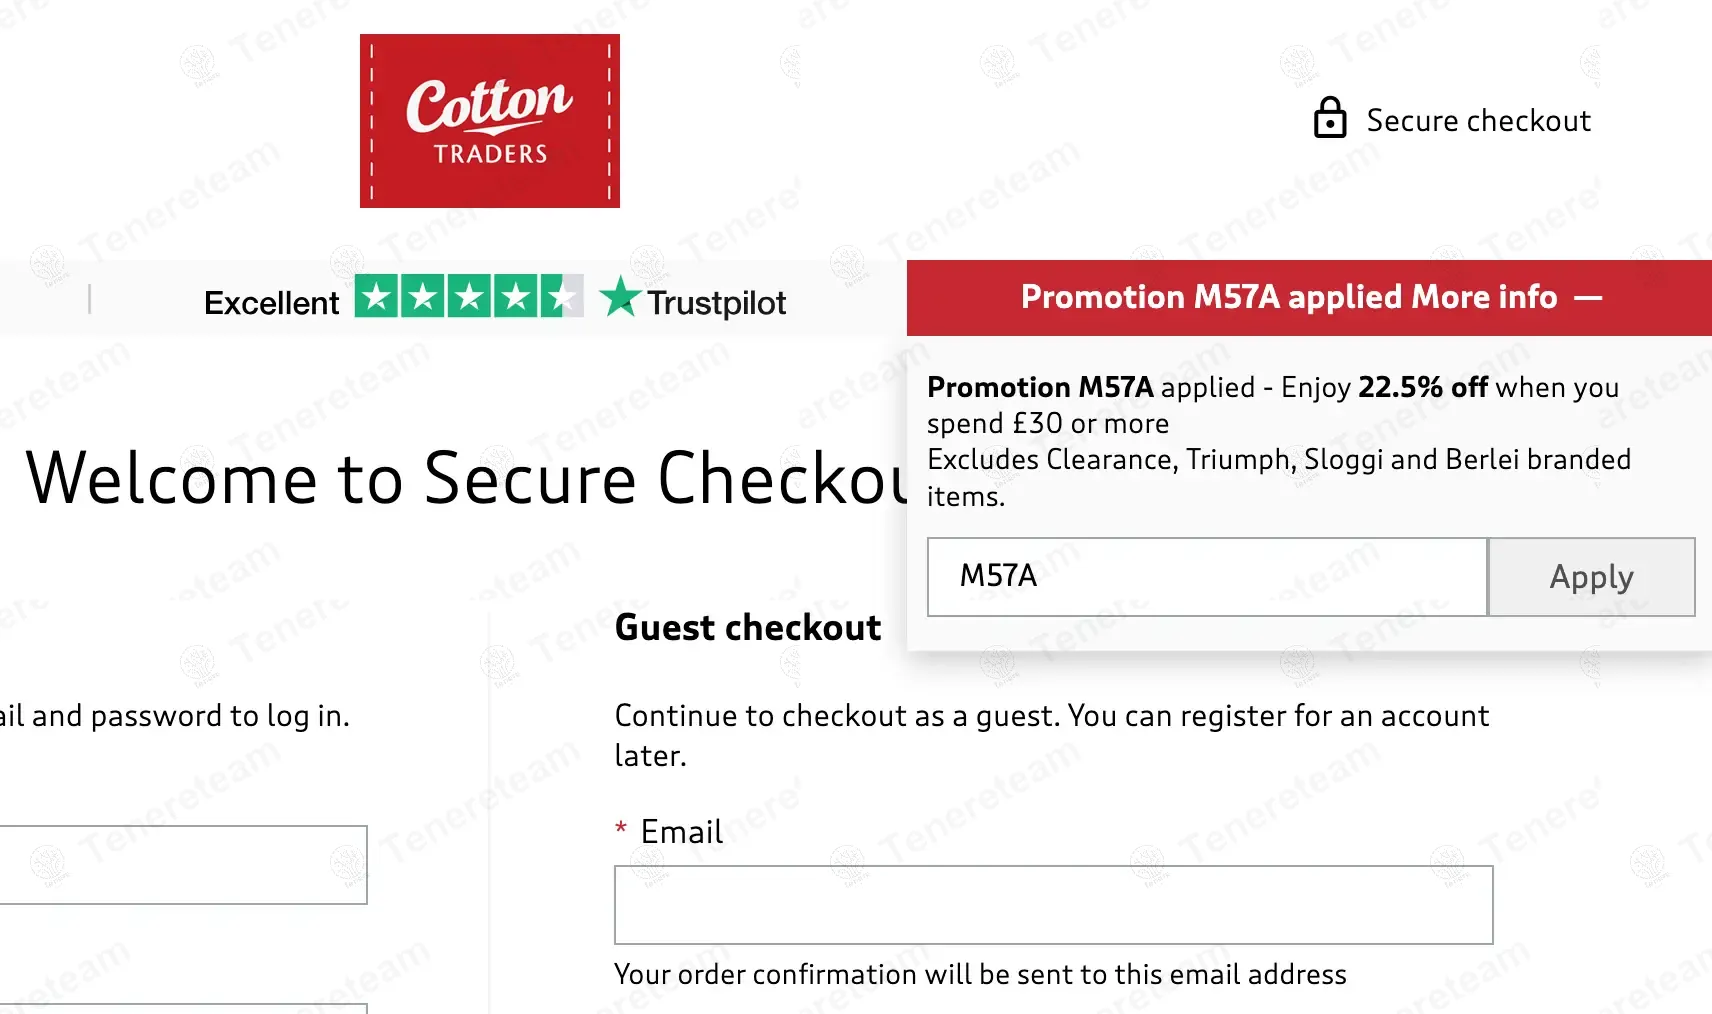The width and height of the screenshot is (1712, 1014).
Task: Click the Cotton Traders logo
Action: 490,121
